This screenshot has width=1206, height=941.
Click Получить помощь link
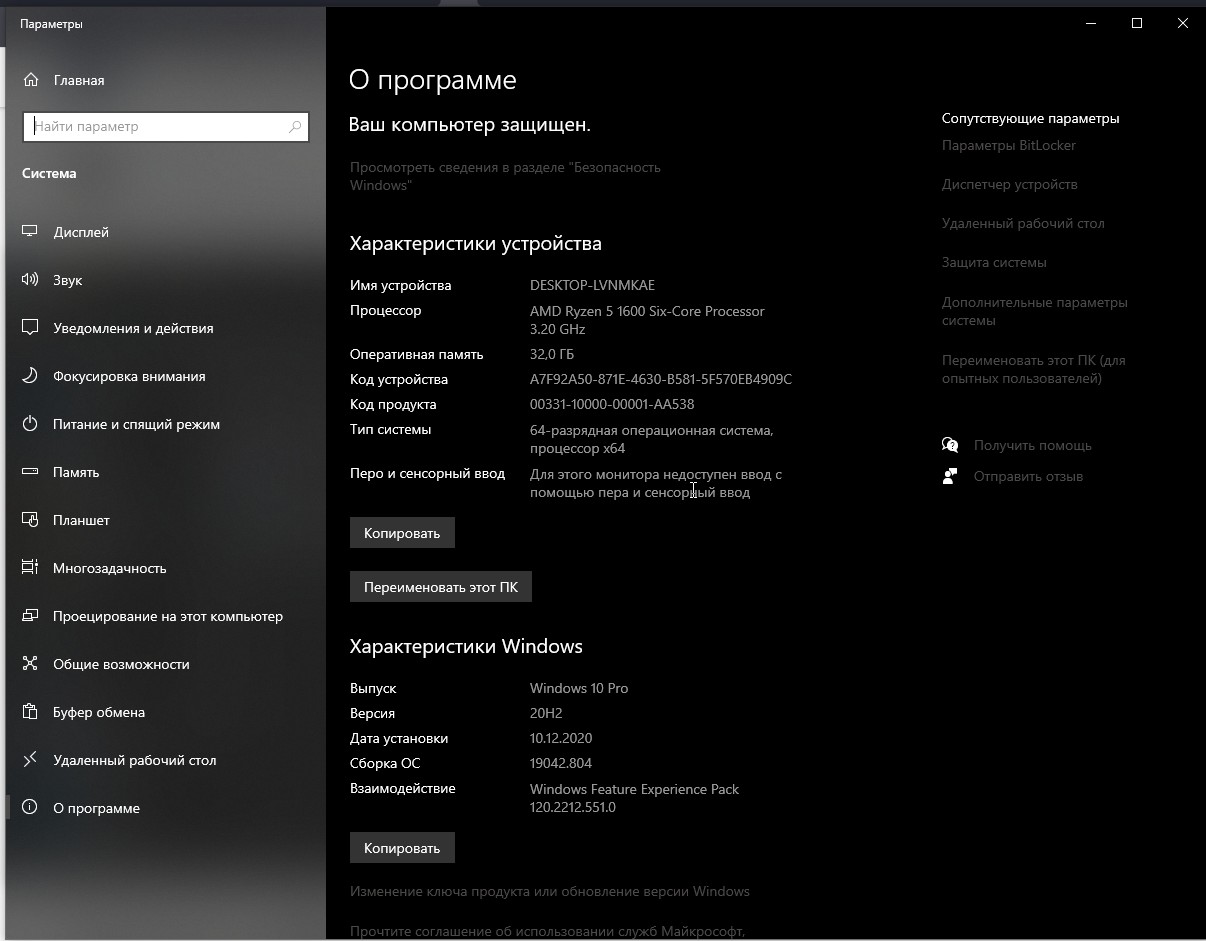1033,445
